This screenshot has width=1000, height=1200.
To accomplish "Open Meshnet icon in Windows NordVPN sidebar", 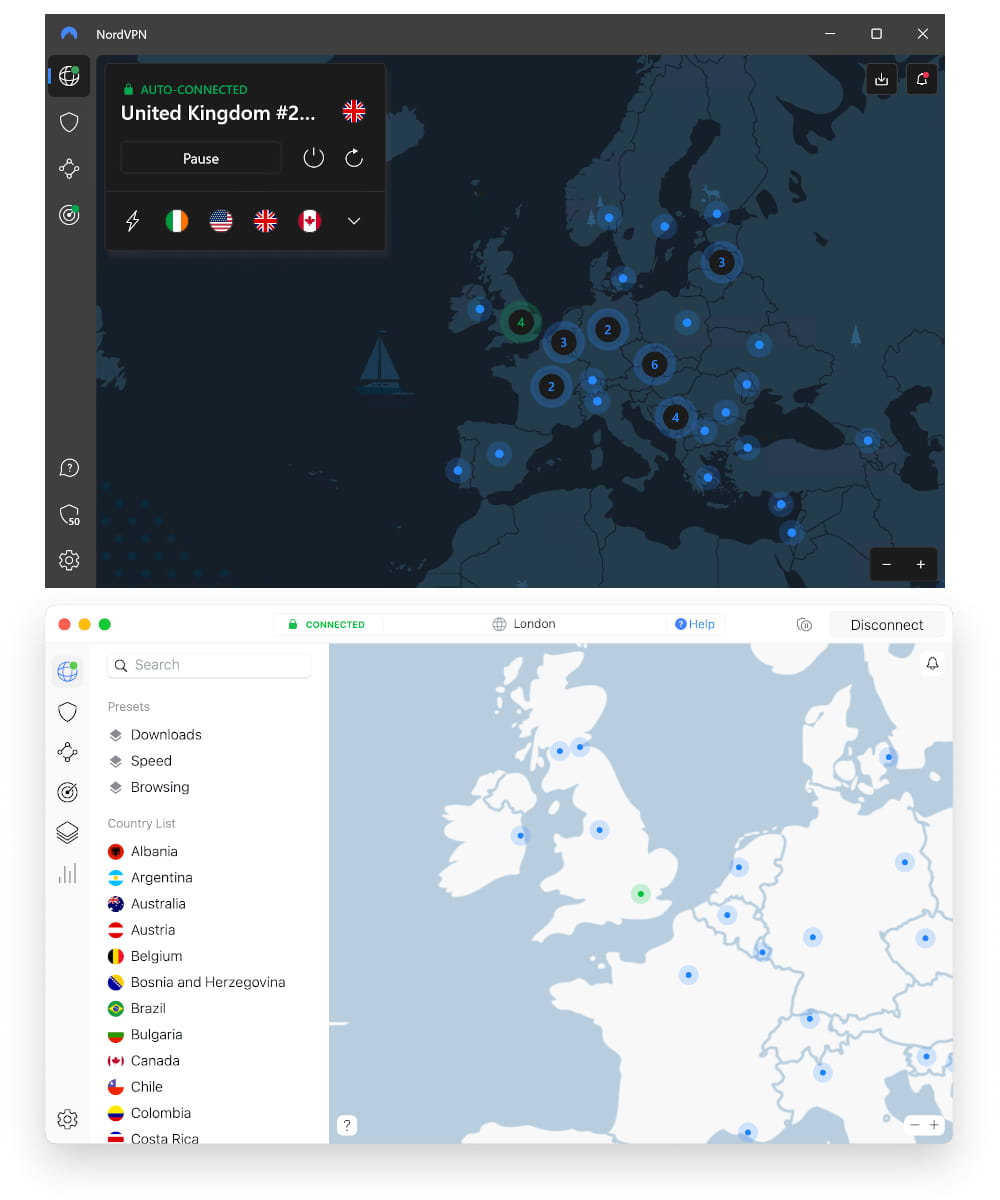I will [x=69, y=168].
